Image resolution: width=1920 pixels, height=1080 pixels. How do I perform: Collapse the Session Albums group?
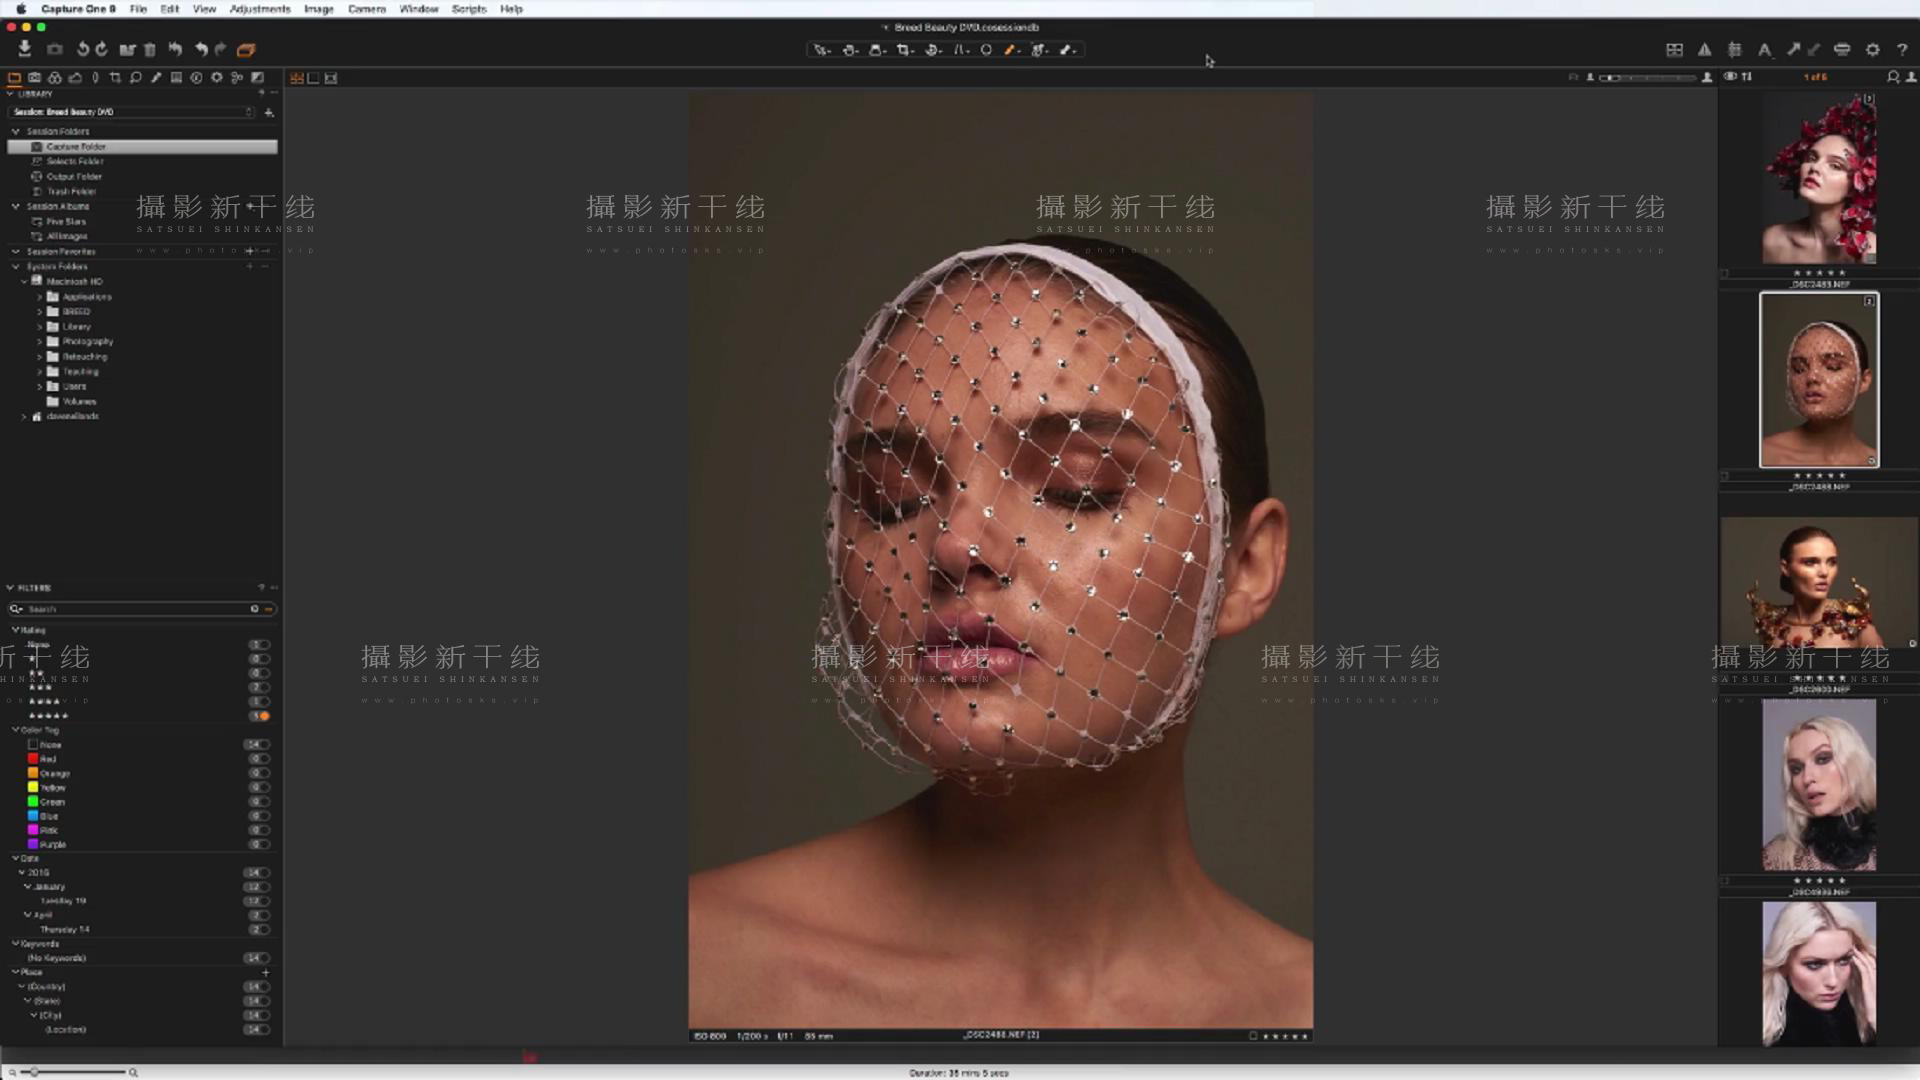[x=16, y=206]
